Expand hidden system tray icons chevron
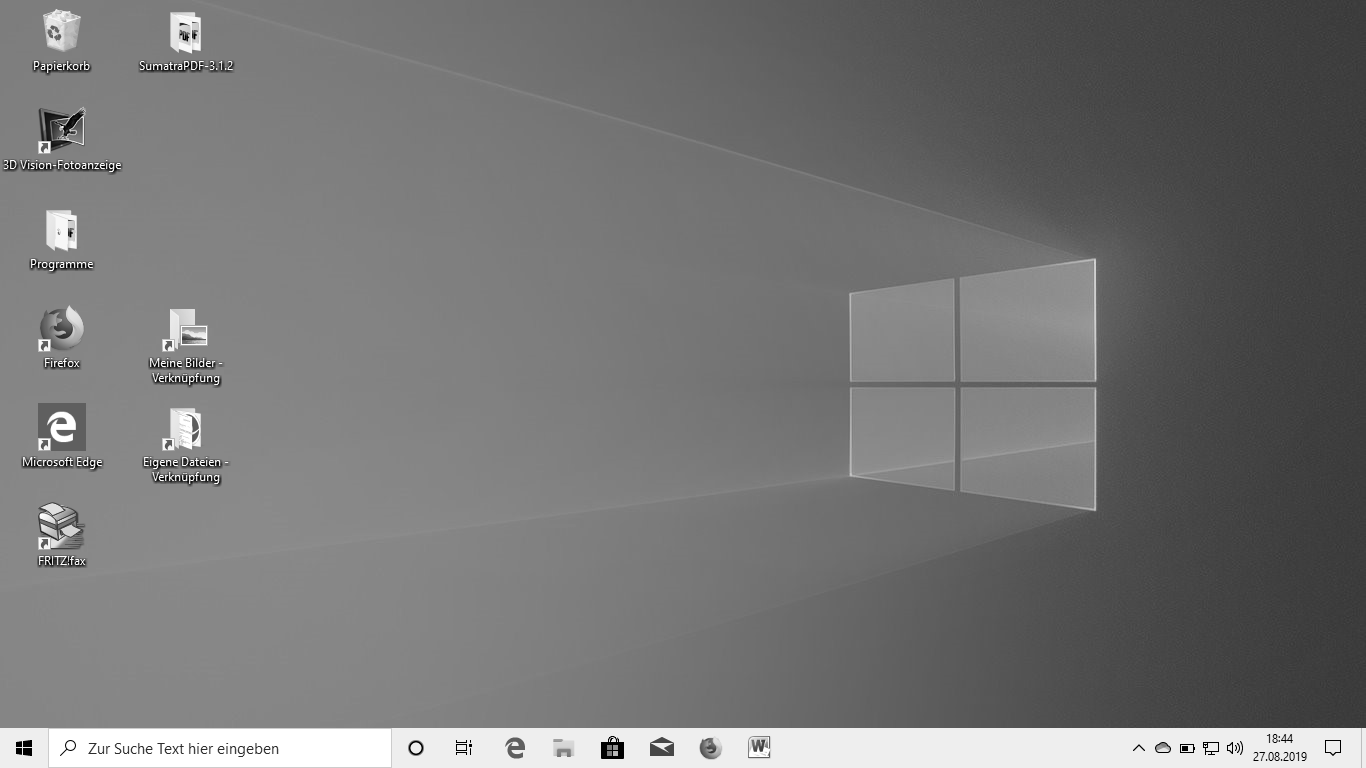Viewport: 1366px width, 768px height. [x=1138, y=748]
